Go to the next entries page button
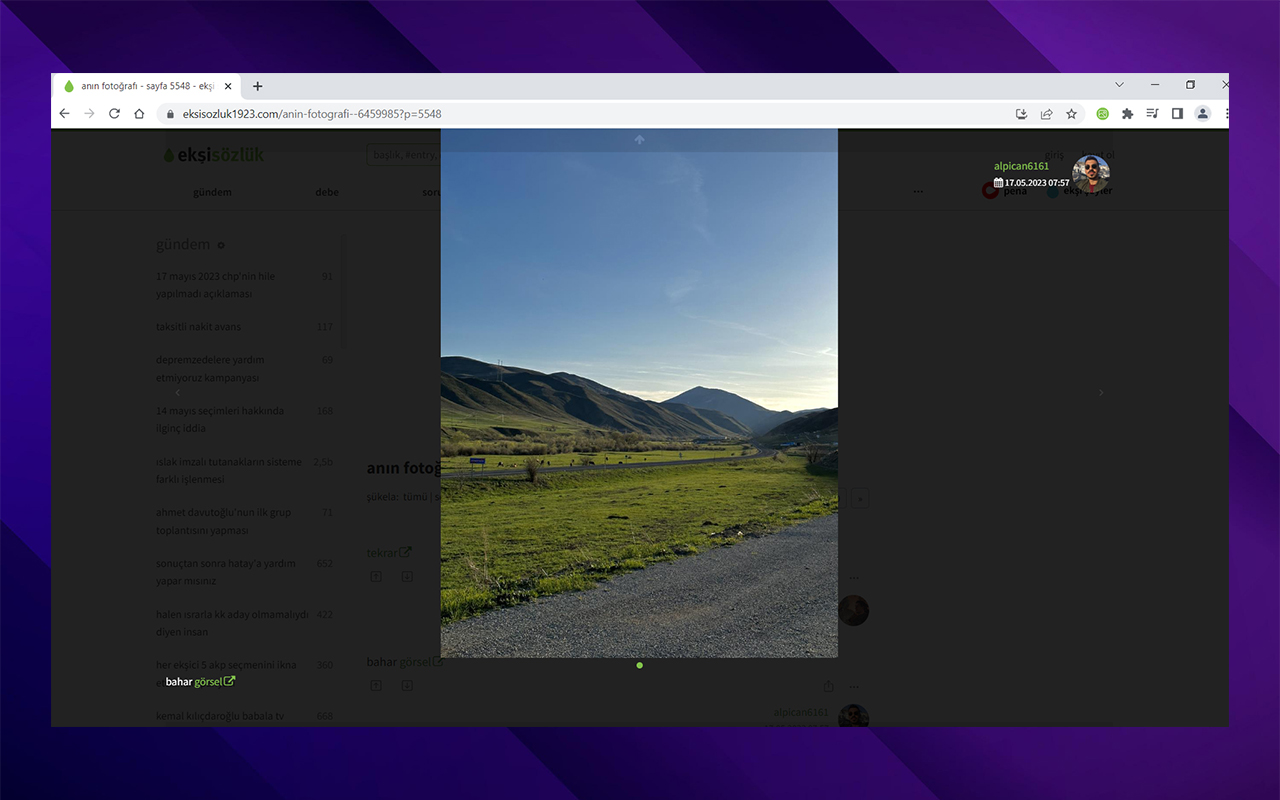 pos(861,498)
